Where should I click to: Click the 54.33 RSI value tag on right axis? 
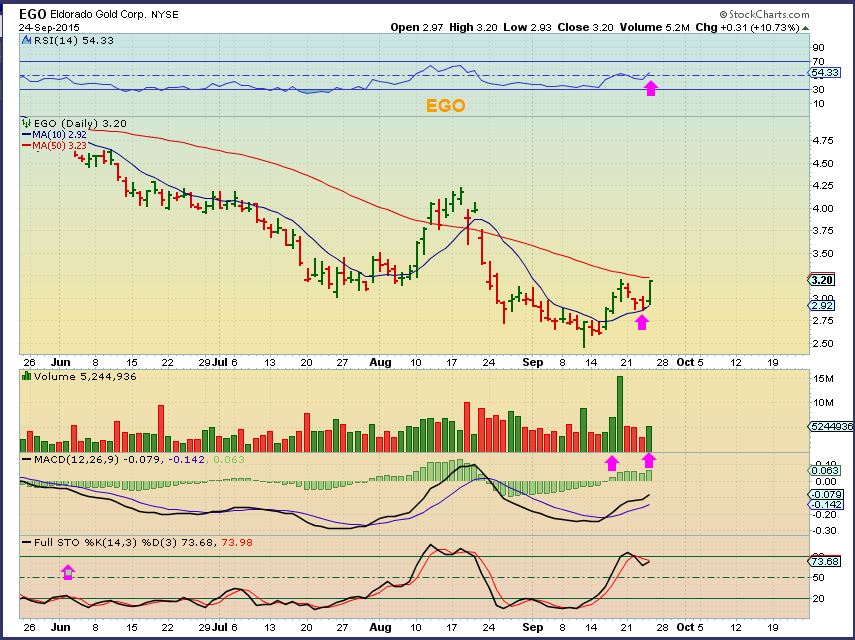pos(824,73)
